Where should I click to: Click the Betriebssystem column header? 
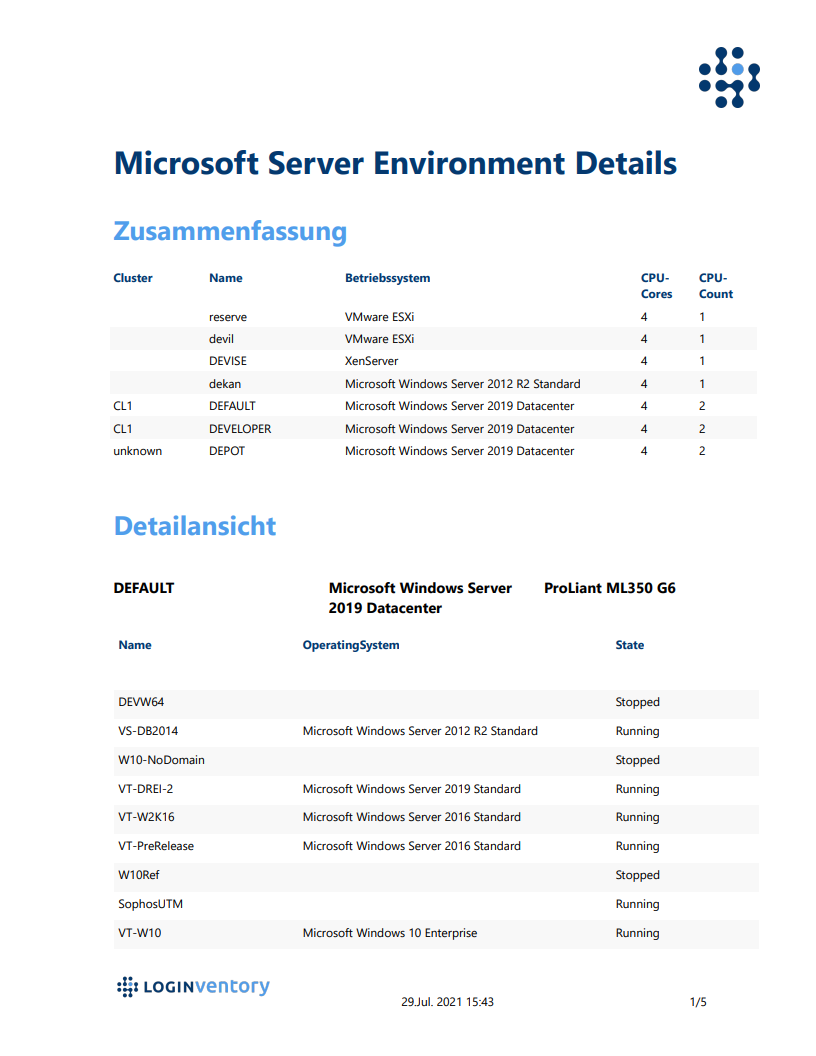387,278
